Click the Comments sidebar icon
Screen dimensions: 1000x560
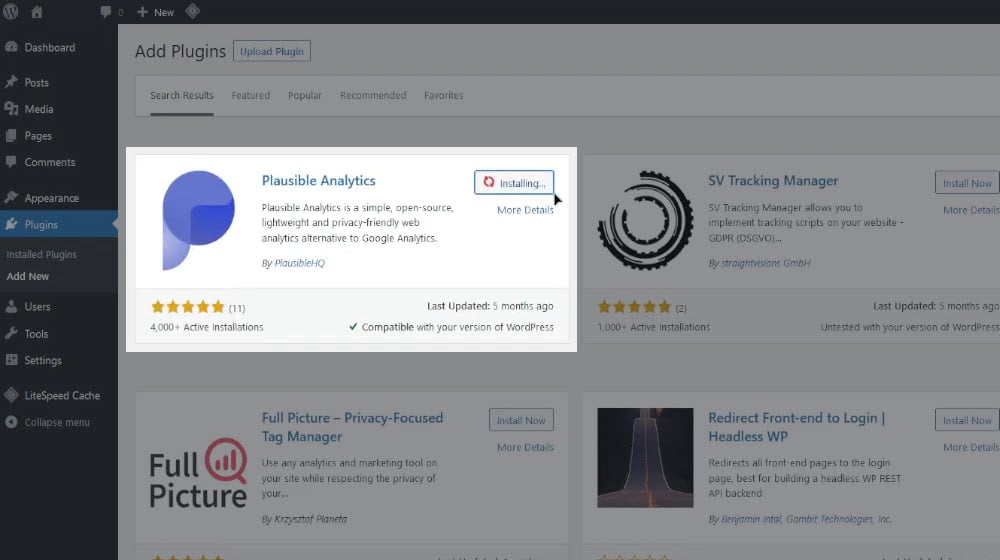pyautogui.click(x=11, y=162)
